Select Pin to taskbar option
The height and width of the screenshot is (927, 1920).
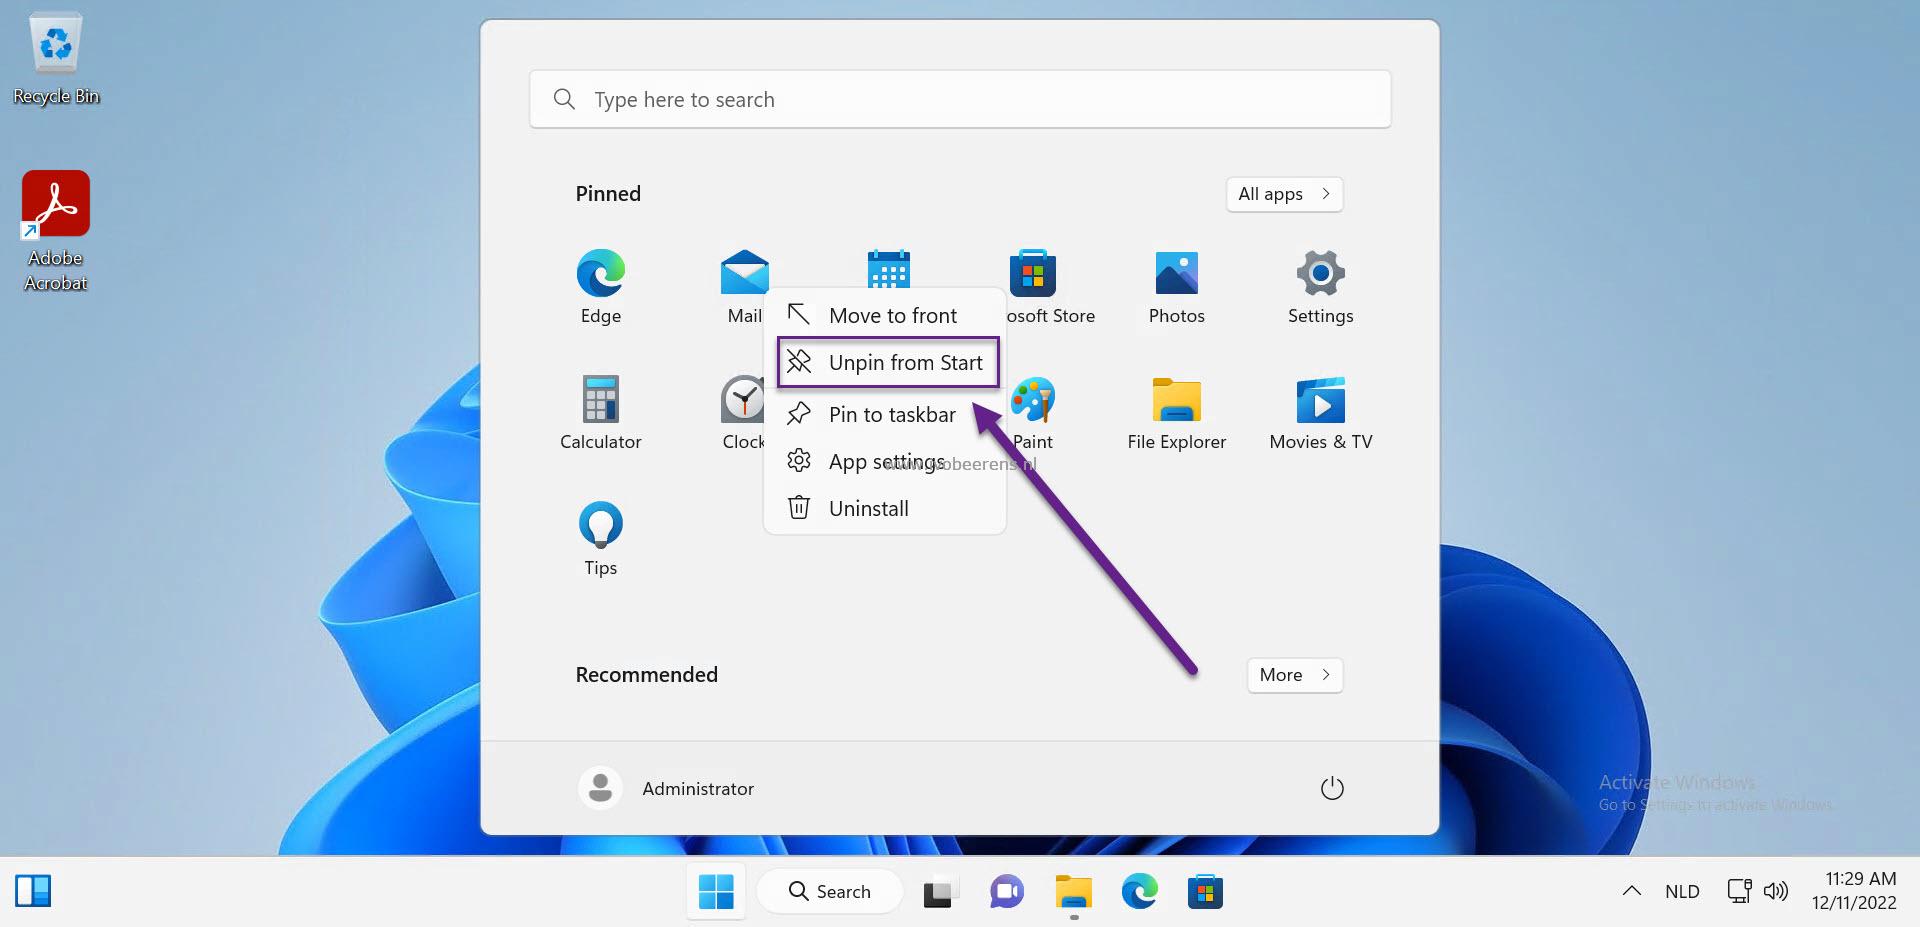885,414
